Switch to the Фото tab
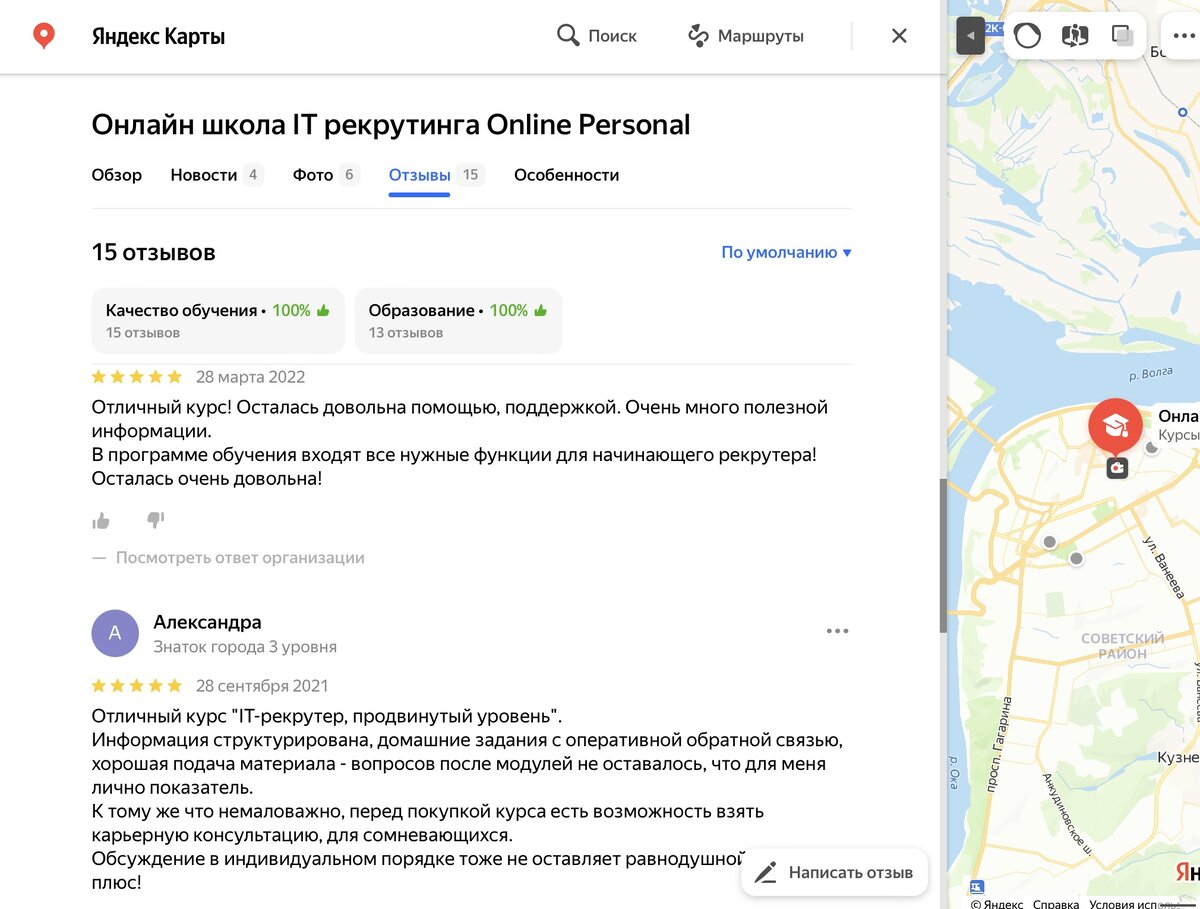 coord(325,175)
